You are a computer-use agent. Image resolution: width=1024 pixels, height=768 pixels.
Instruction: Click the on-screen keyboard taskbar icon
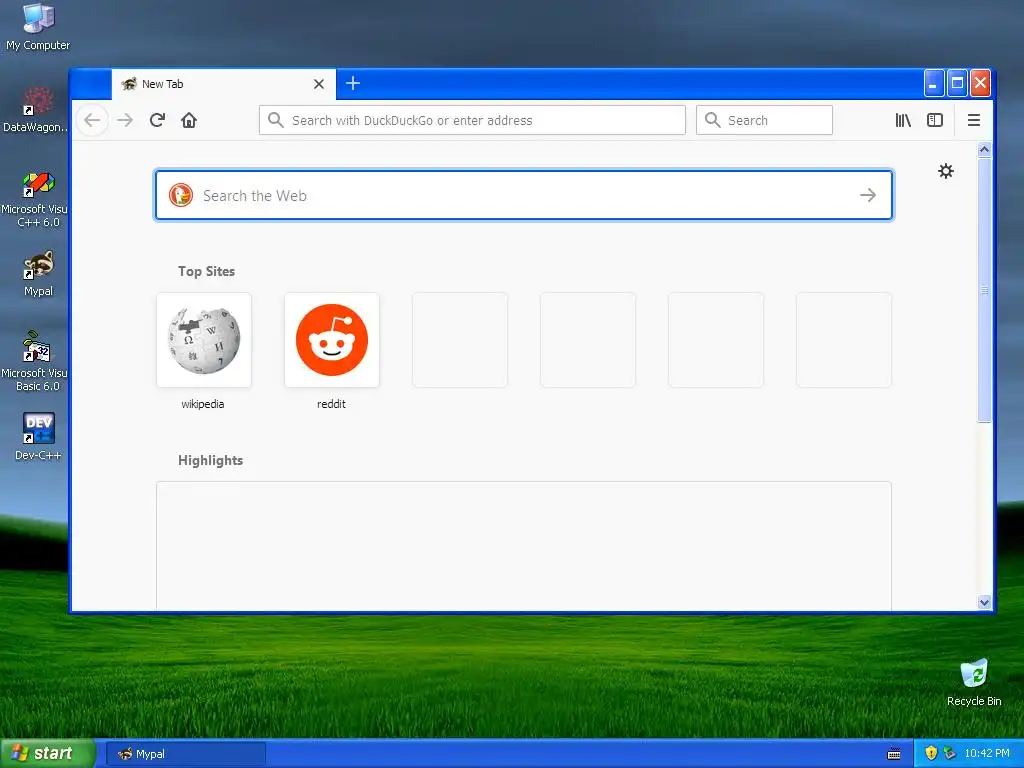click(x=894, y=754)
